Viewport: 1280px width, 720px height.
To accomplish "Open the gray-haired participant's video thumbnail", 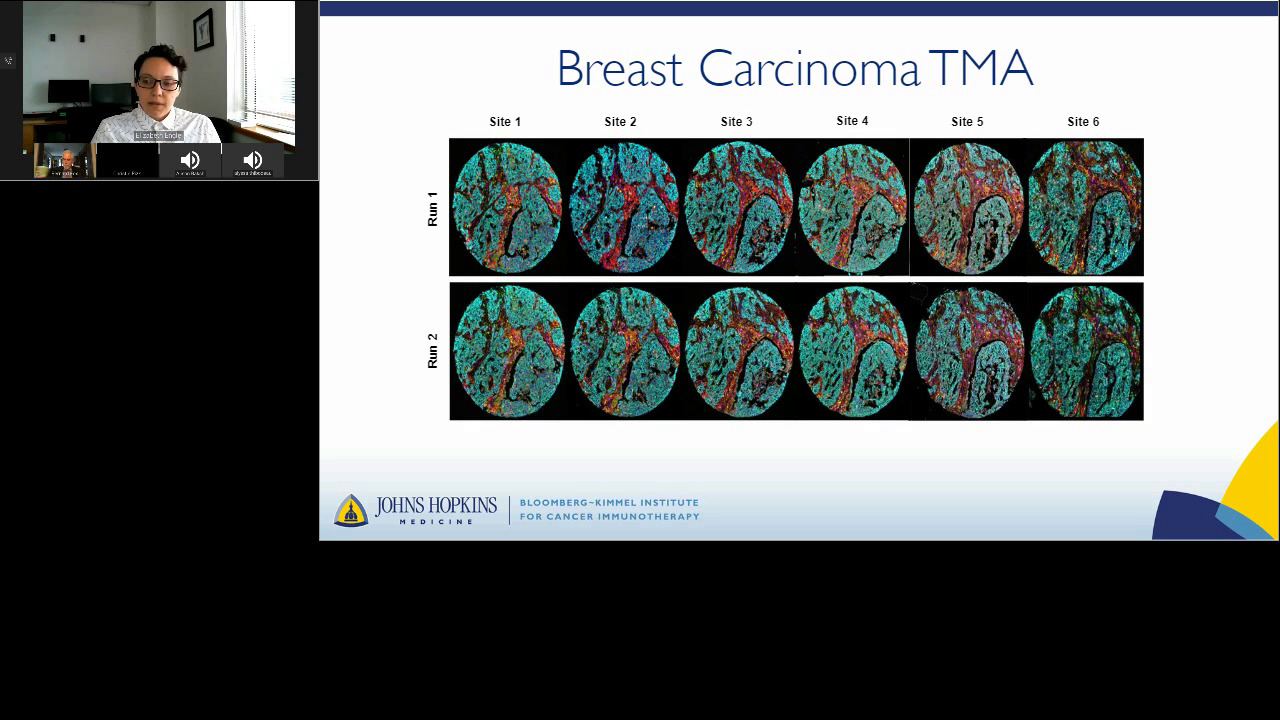I will click(65, 161).
